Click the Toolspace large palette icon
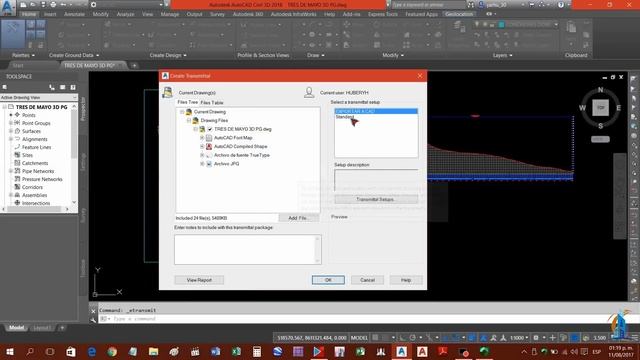The width and height of the screenshot is (640, 360). tap(13, 33)
